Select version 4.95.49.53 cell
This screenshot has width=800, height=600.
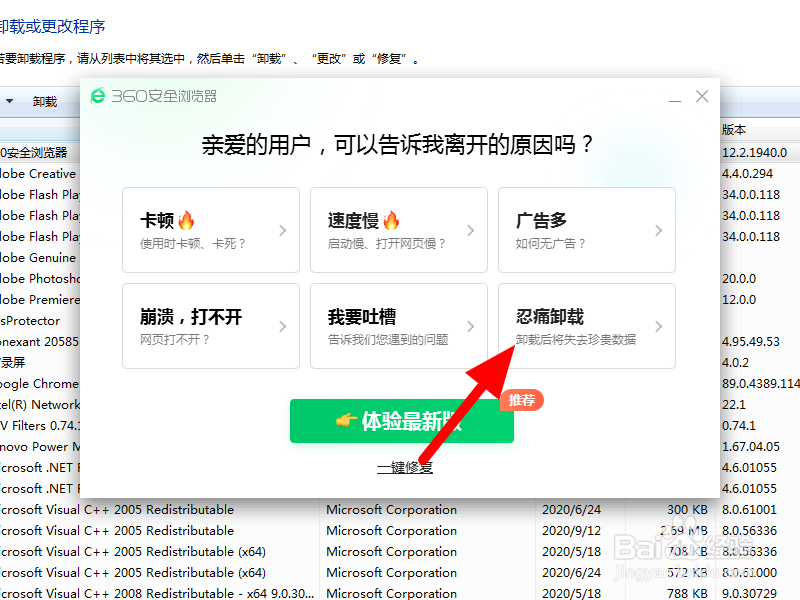(x=751, y=341)
